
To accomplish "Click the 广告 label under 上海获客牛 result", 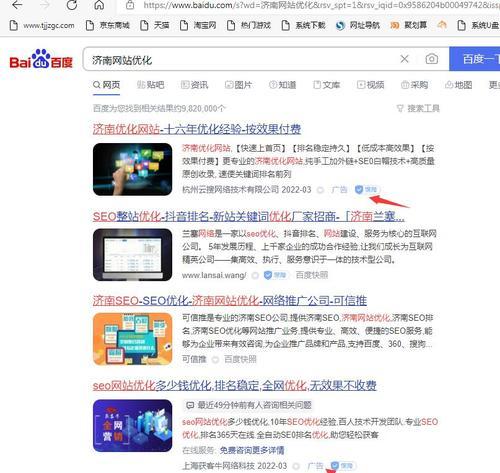I will pyautogui.click(x=315, y=466).
